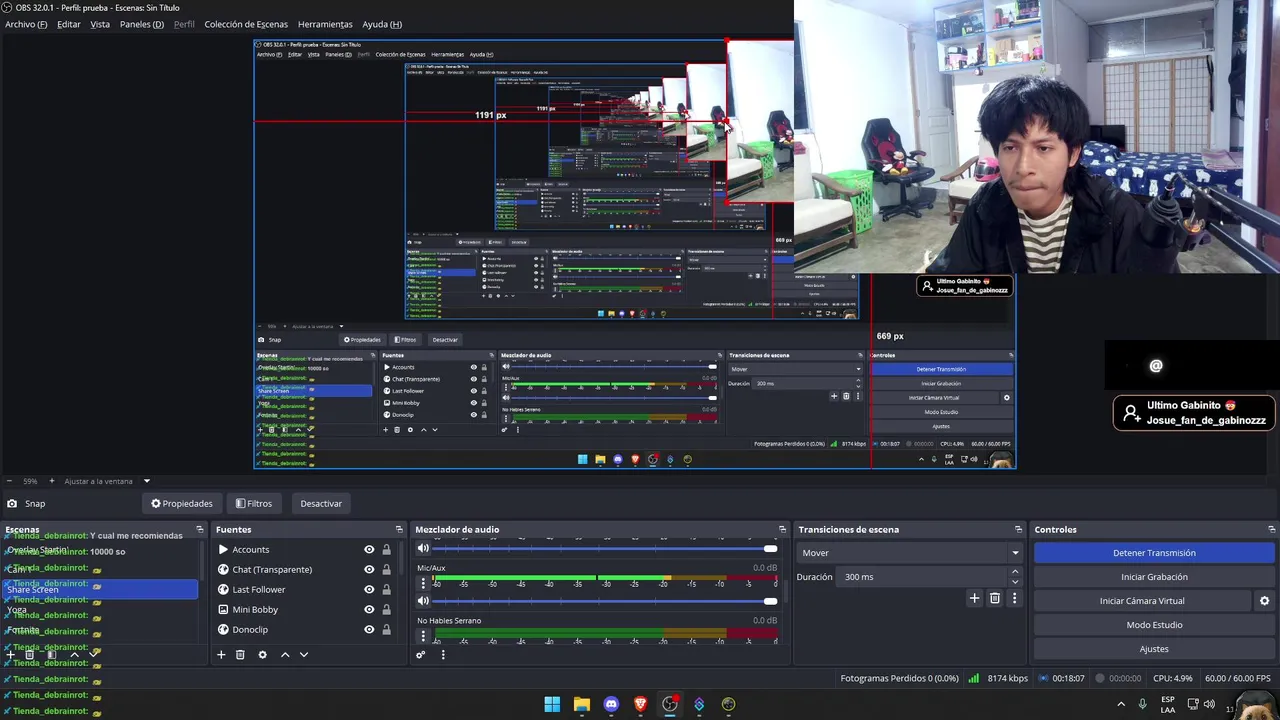This screenshot has width=1280, height=720.
Task: Open the Windows Start menu
Action: (x=552, y=704)
